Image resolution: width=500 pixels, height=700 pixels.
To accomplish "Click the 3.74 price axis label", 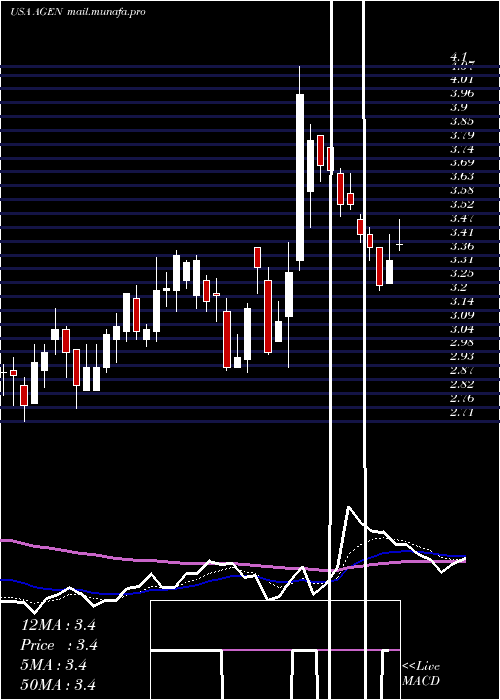I will click(462, 149).
